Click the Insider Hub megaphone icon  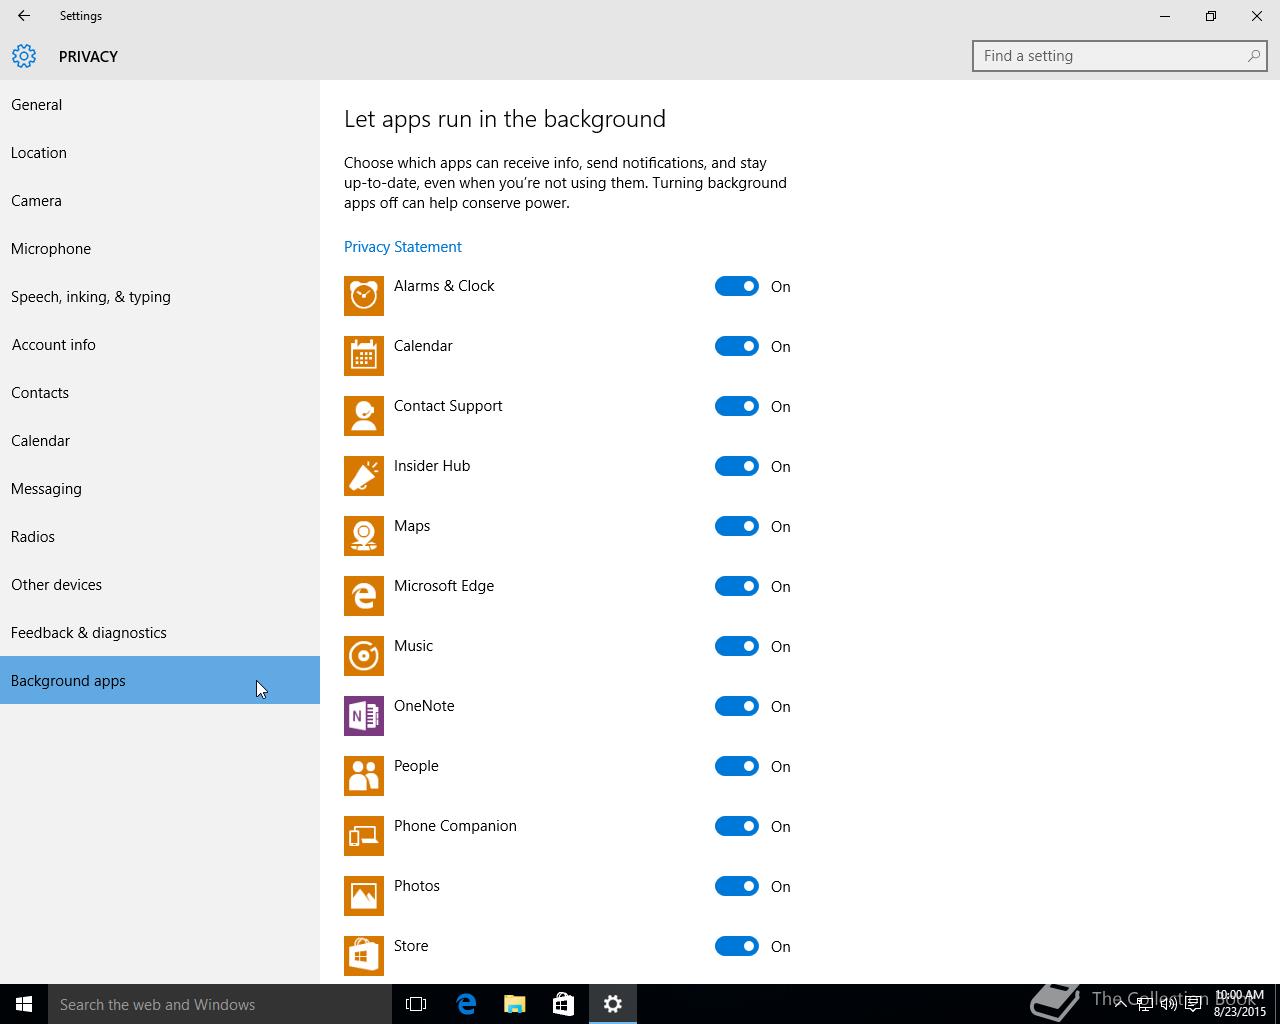coord(364,476)
